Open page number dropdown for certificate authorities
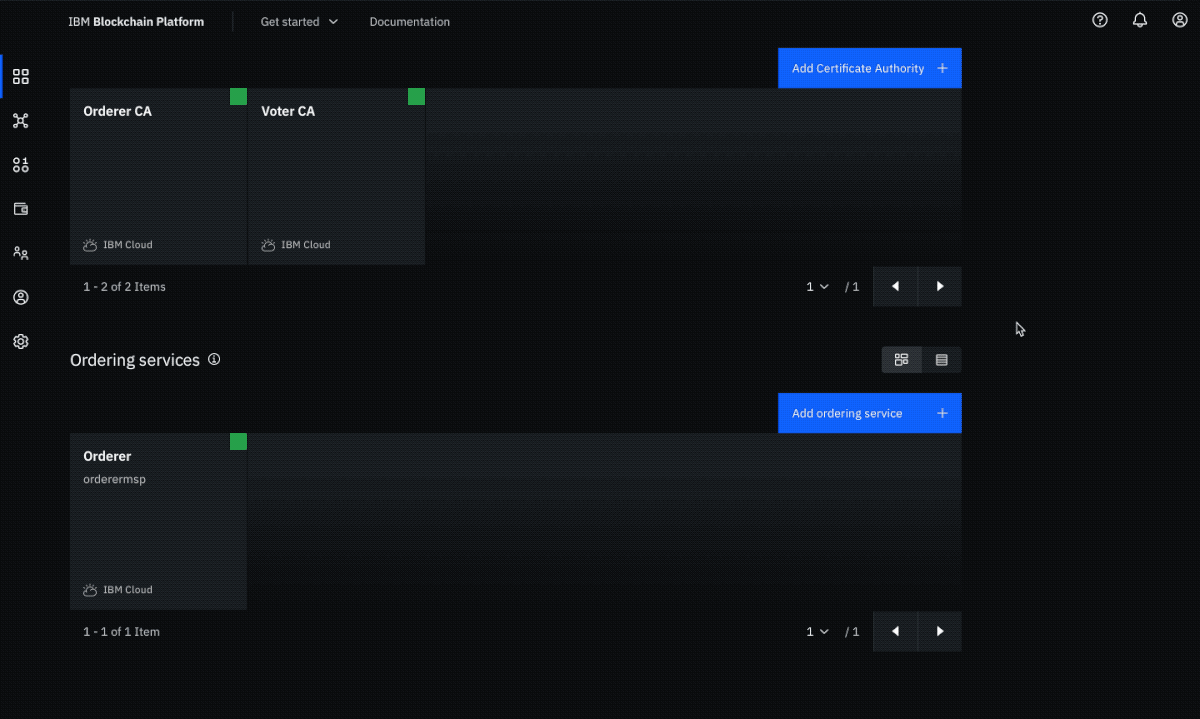 point(818,287)
